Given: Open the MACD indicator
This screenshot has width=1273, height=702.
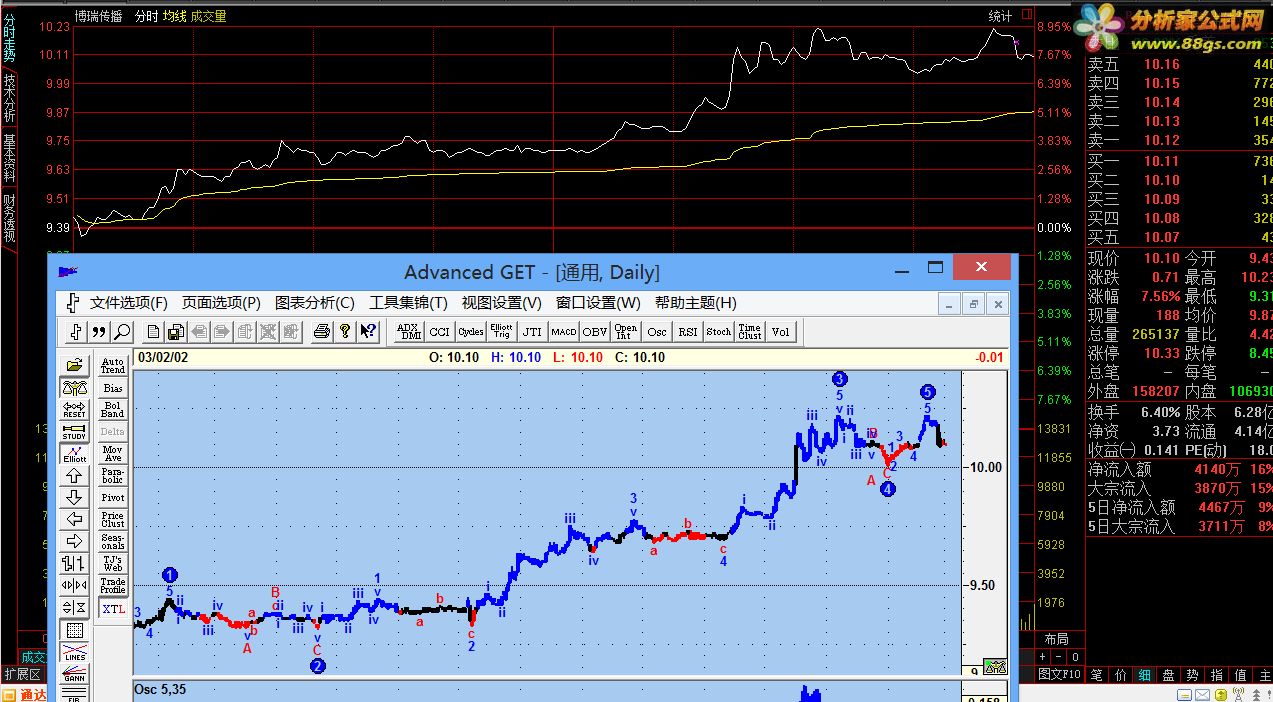Looking at the screenshot, I should coord(564,332).
